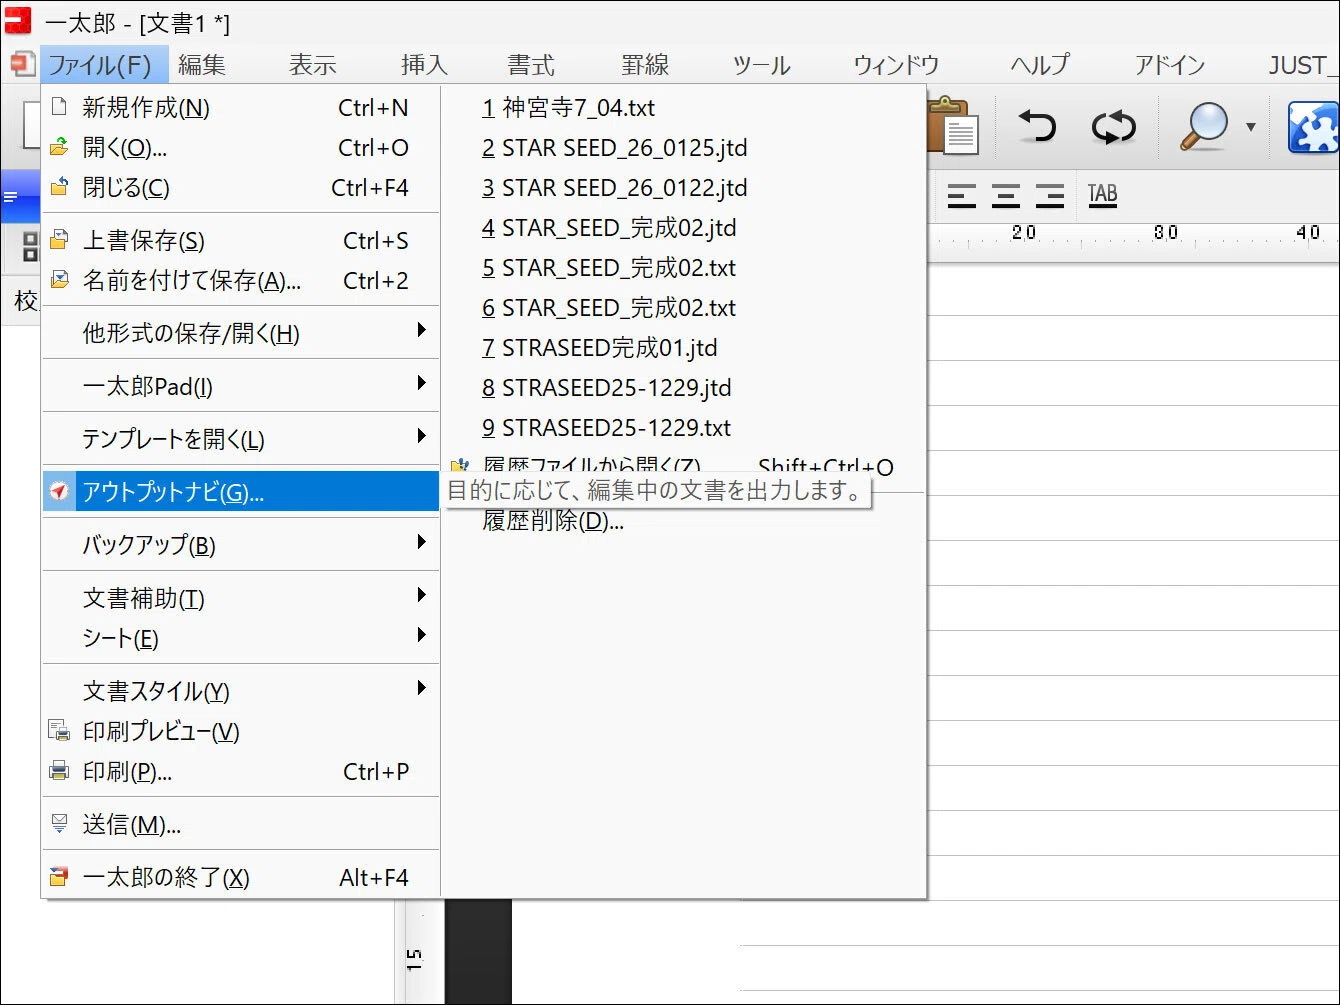Open recent file 神宮寺7_04.txt

click(684, 107)
